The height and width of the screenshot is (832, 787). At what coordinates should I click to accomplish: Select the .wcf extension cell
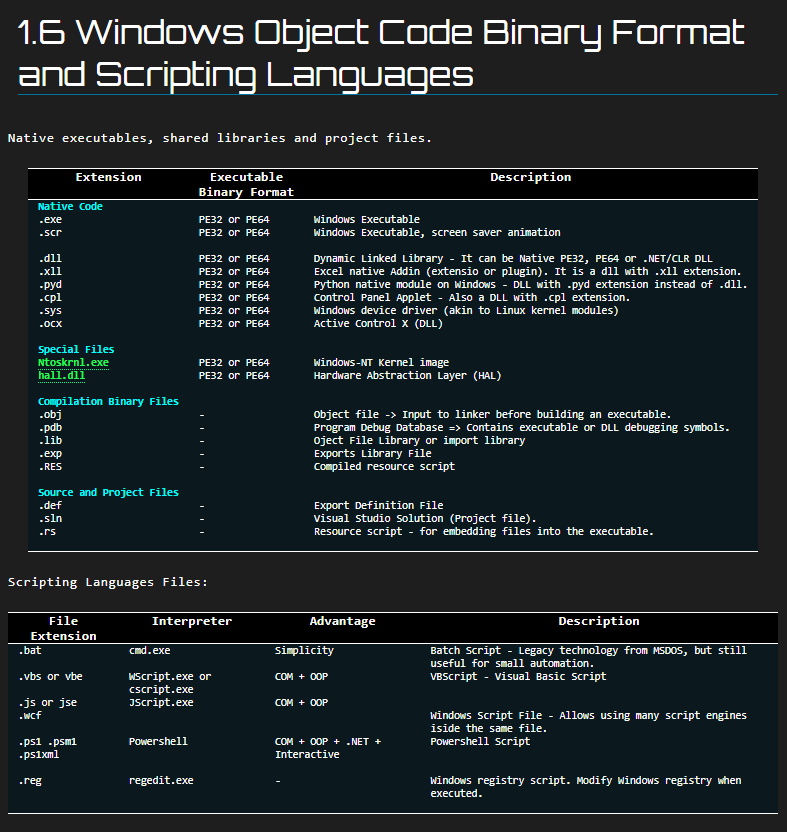click(x=30, y=716)
